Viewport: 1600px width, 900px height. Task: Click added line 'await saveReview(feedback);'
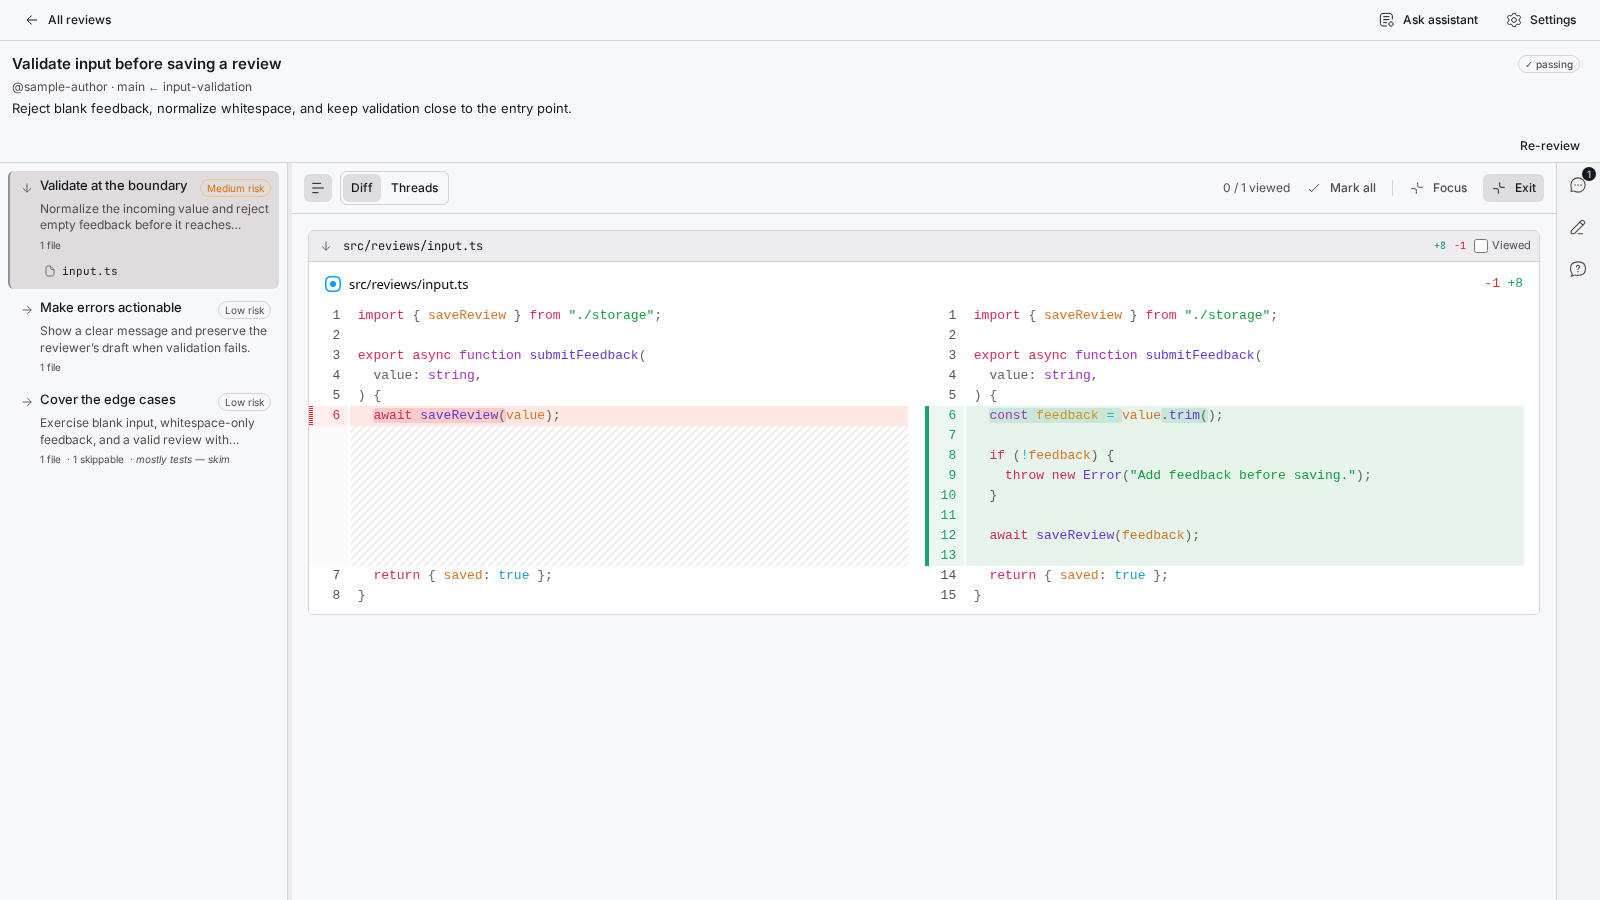pyautogui.click(x=1094, y=535)
